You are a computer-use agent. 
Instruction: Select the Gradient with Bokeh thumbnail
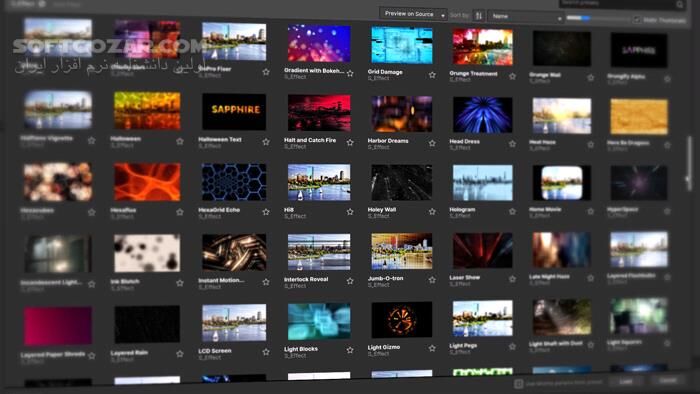[x=319, y=43]
